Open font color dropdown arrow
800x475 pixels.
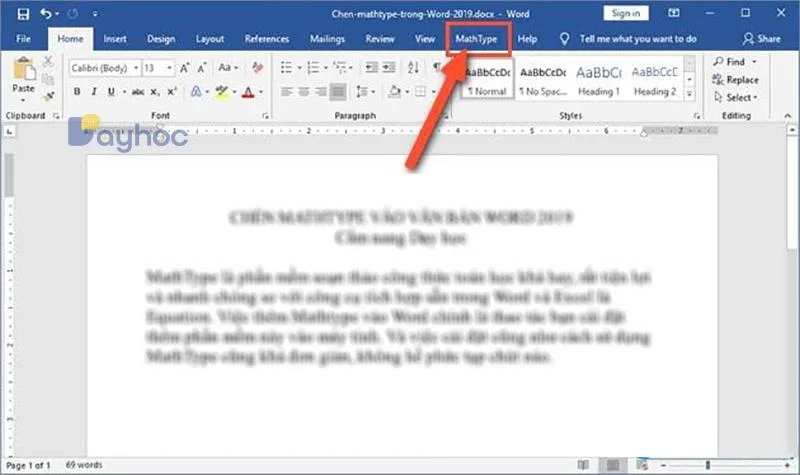pyautogui.click(x=261, y=92)
